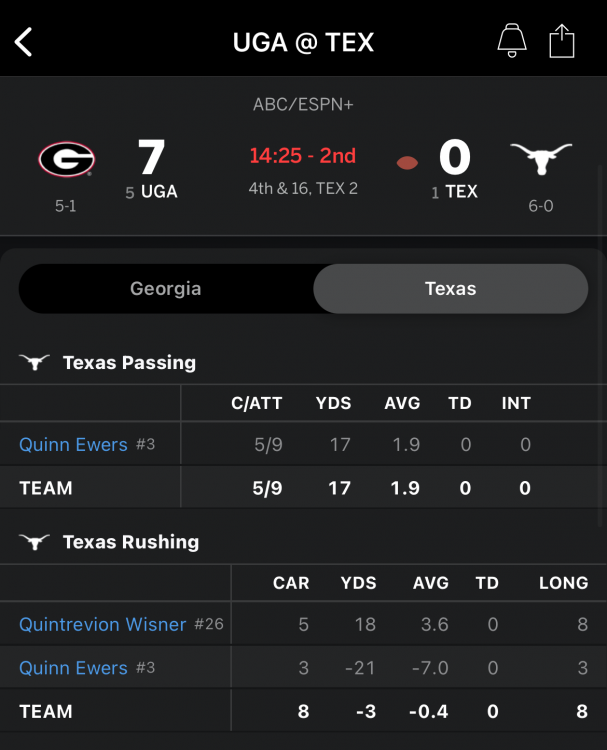Switch to the Georgia stats tab
The width and height of the screenshot is (607, 750).
[x=166, y=289]
